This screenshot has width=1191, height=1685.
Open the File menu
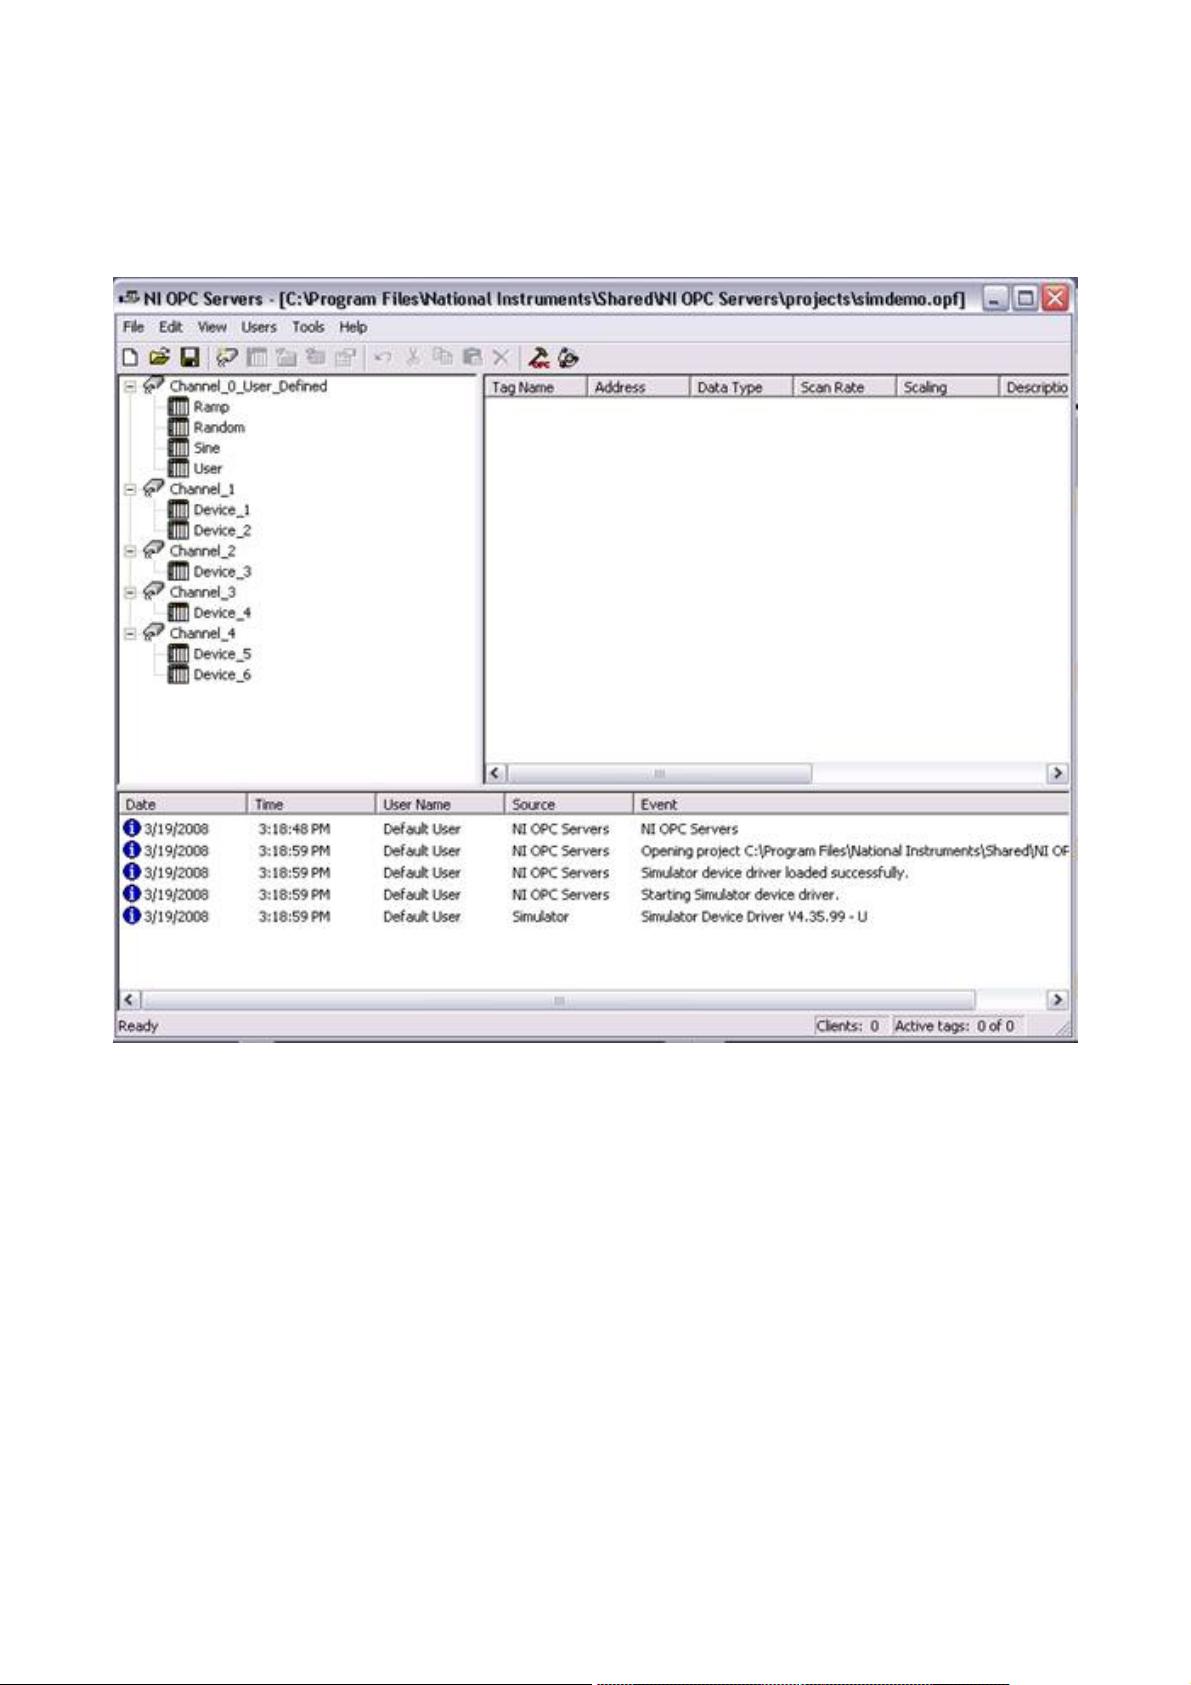click(133, 327)
